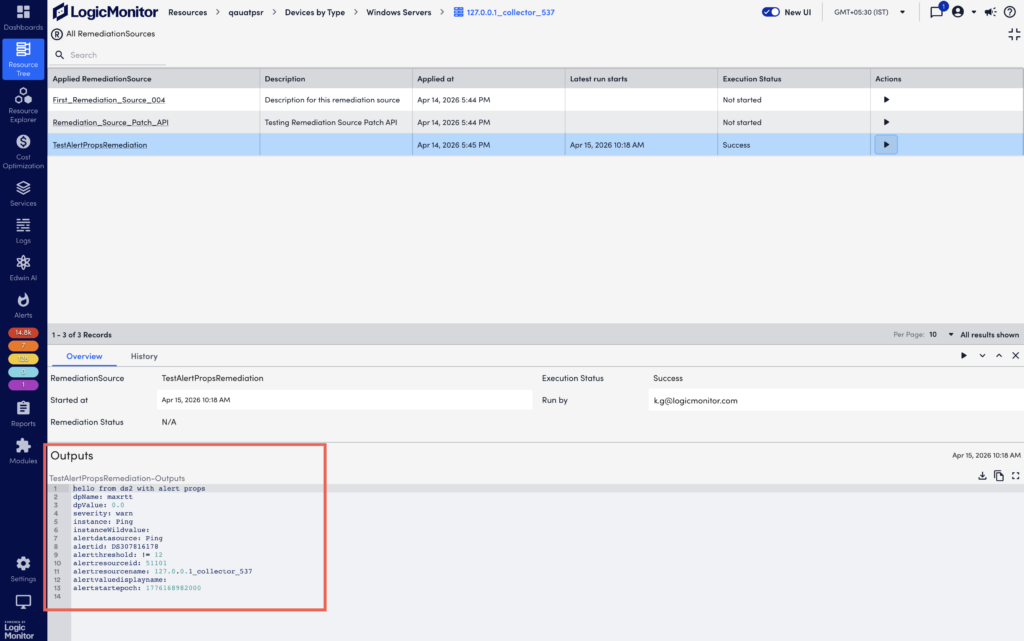Open Edwin AI in sidebar
This screenshot has width=1024, height=641.
tap(23, 268)
